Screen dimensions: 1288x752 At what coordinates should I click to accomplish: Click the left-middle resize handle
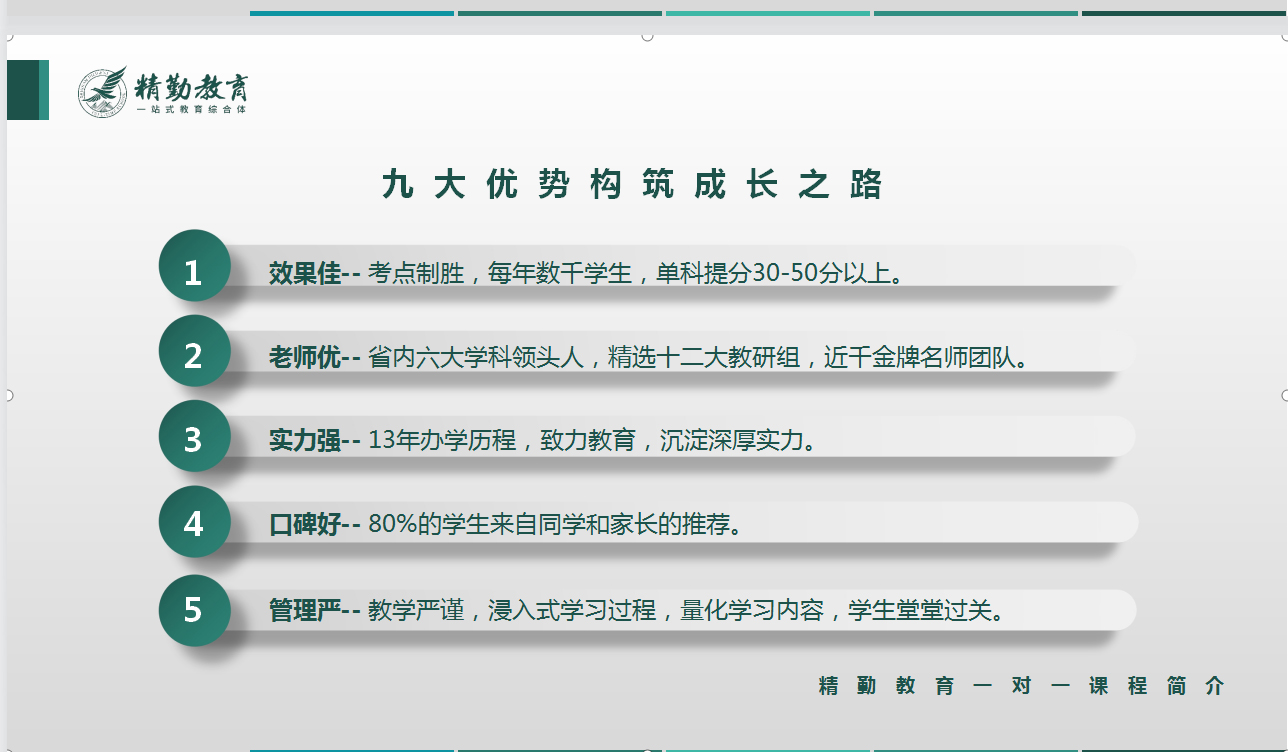(x=8, y=395)
